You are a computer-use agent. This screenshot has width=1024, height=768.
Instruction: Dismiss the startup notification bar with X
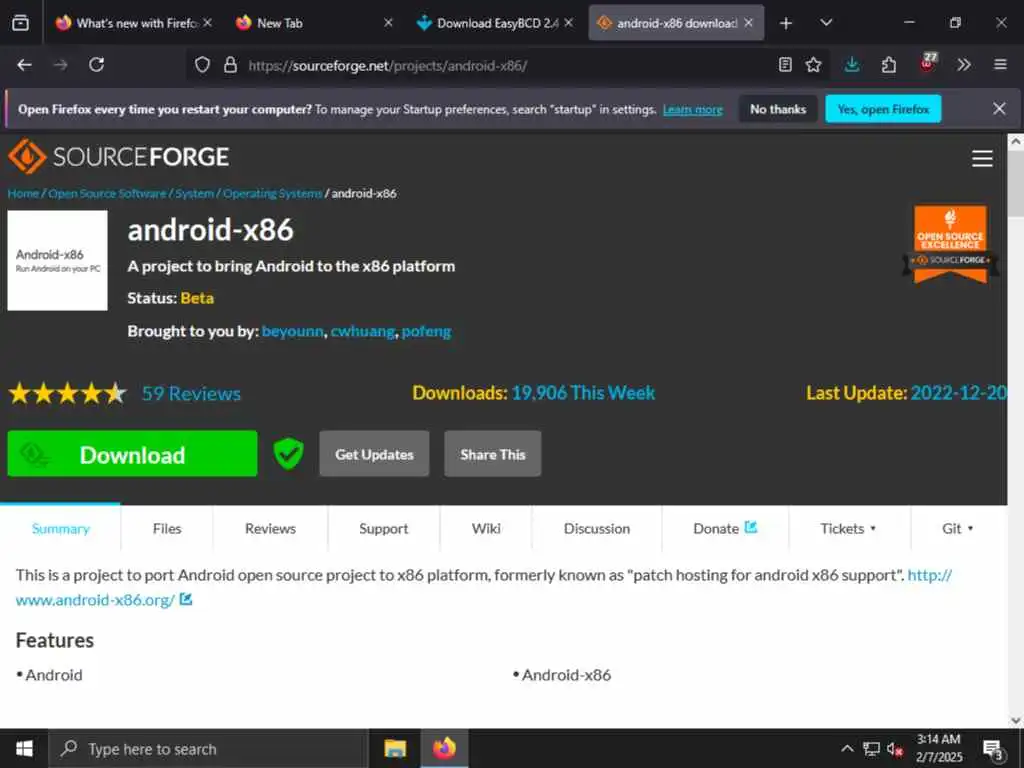click(999, 108)
